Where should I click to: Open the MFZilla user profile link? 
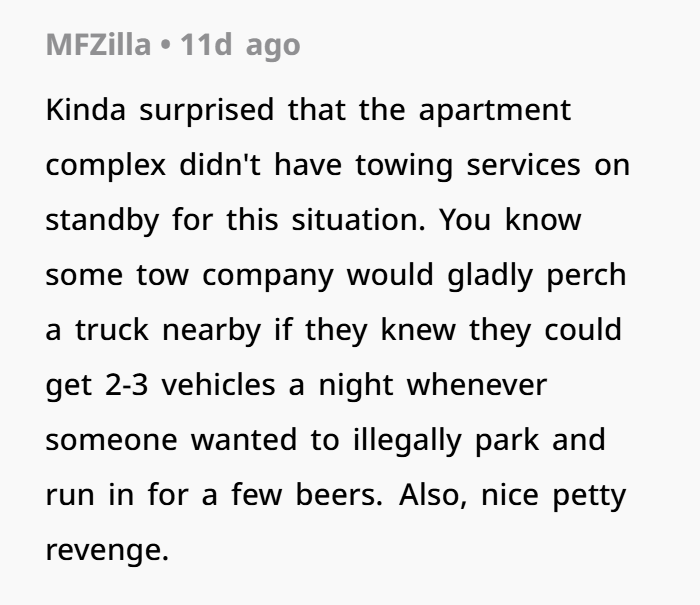click(x=98, y=45)
